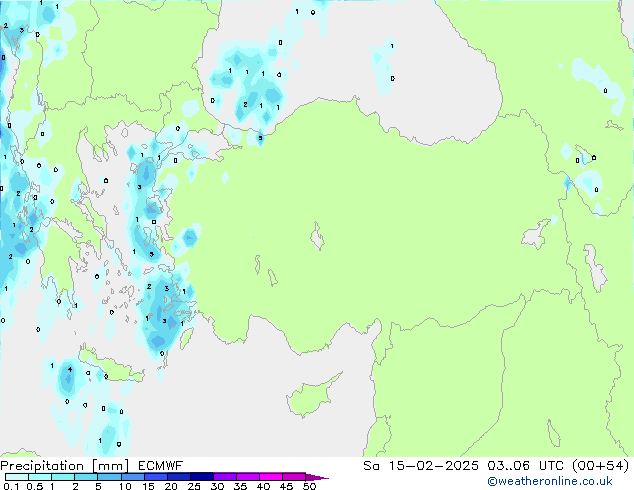Select the legend swatch between 45 and 50
The image size is (634, 490).
pos(294,477)
